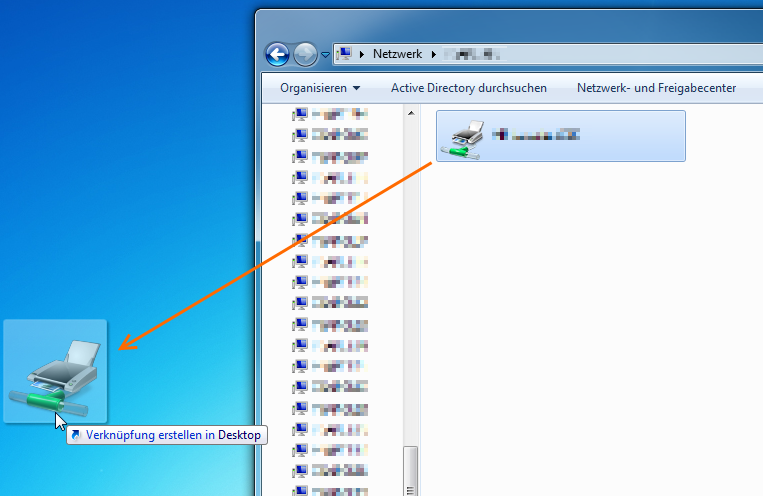Image resolution: width=763 pixels, height=496 pixels.
Task: Open the Organisieren menu
Action: click(x=320, y=88)
